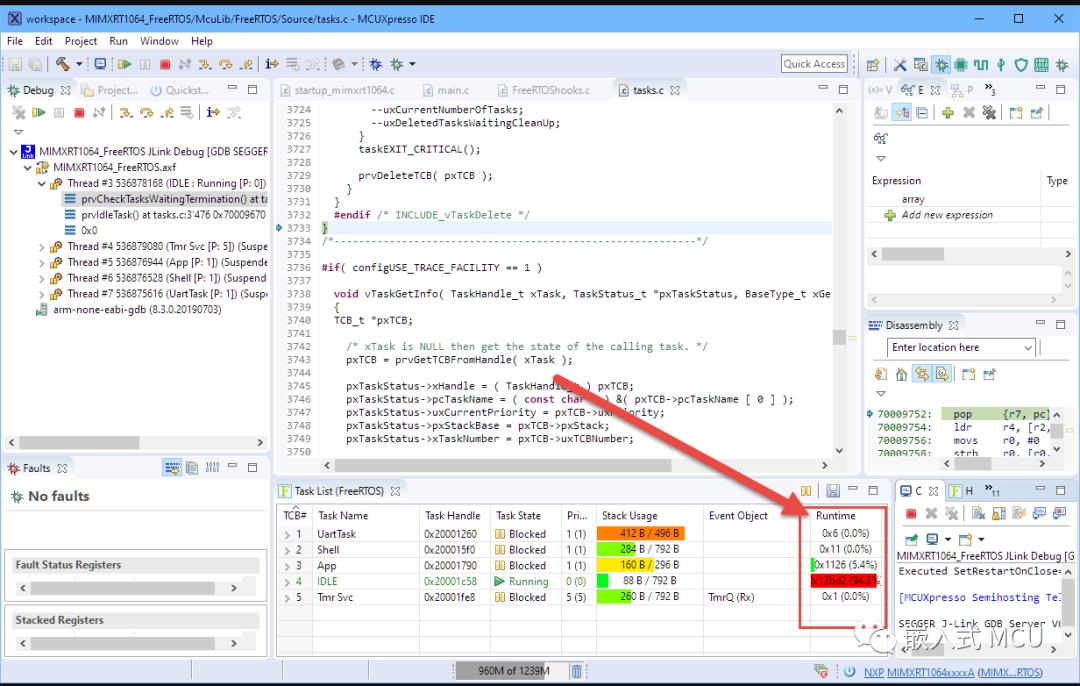The width and height of the screenshot is (1080, 686).
Task: Open the Open Perspective button
Action: pyautogui.click(x=873, y=65)
